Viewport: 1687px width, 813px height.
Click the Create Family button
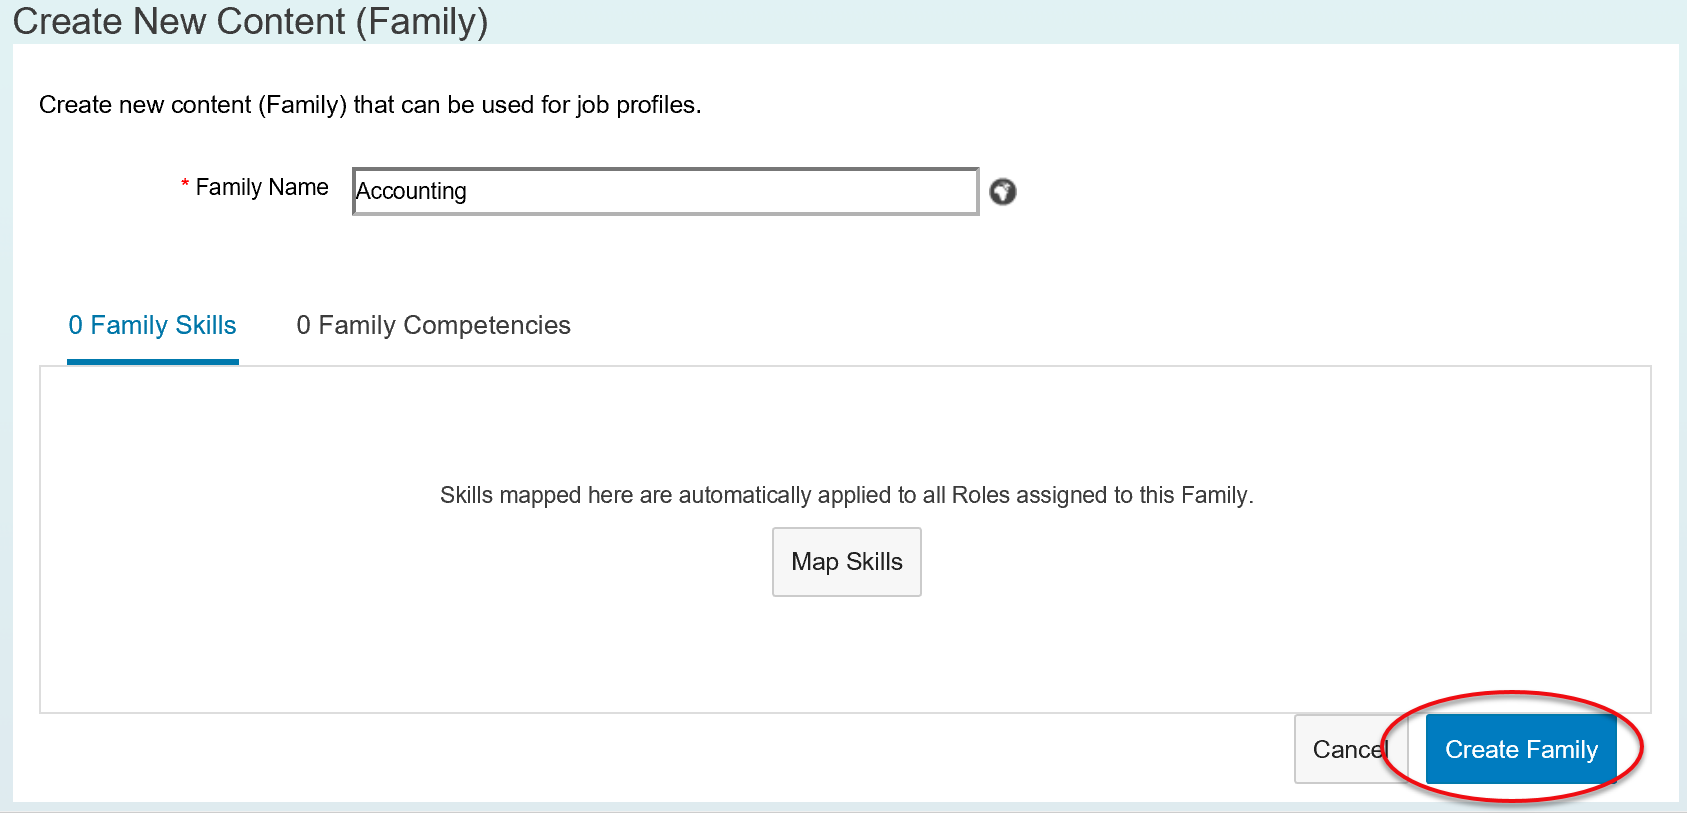click(1521, 749)
